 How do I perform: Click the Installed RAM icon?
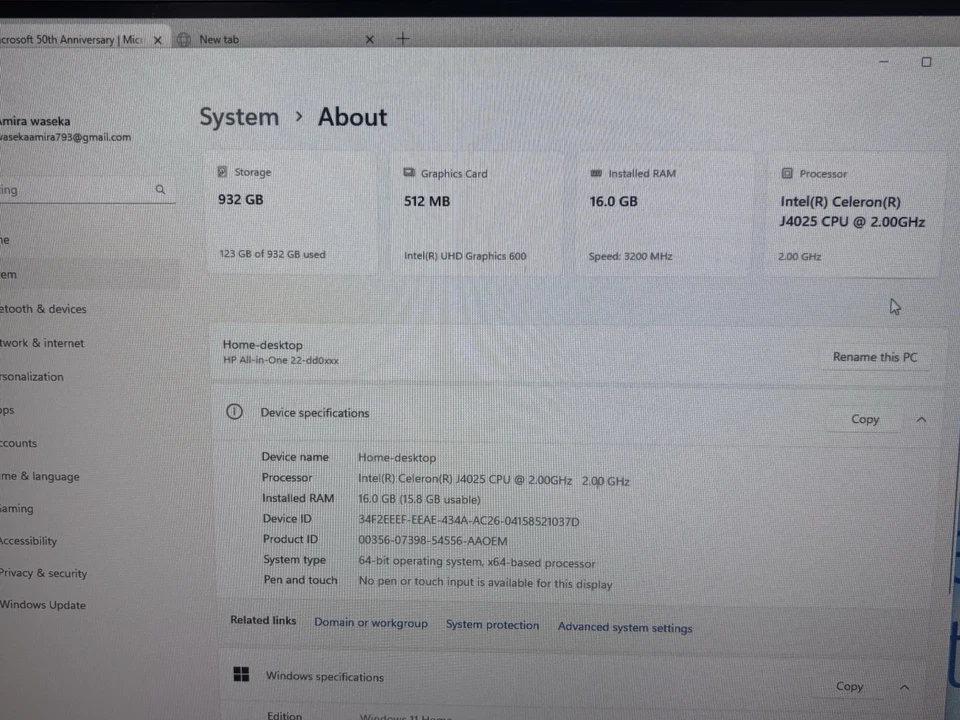click(x=596, y=173)
